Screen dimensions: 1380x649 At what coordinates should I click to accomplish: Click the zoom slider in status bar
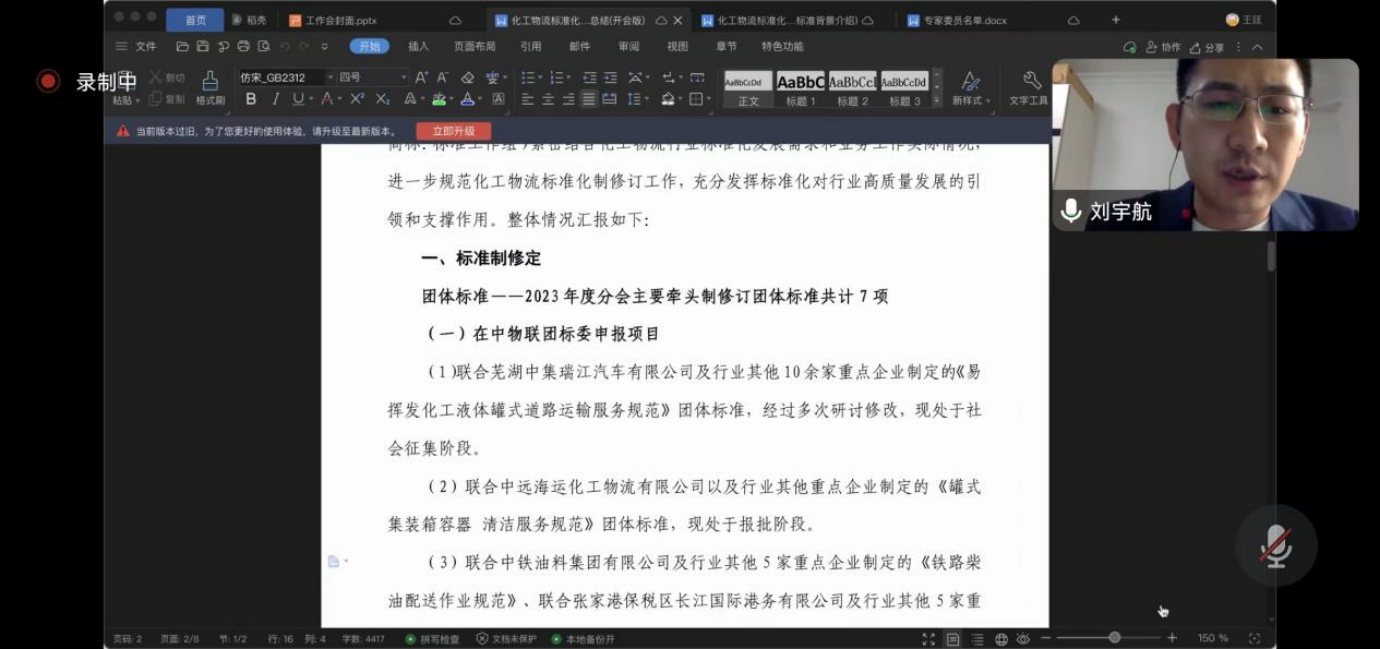coord(1114,638)
